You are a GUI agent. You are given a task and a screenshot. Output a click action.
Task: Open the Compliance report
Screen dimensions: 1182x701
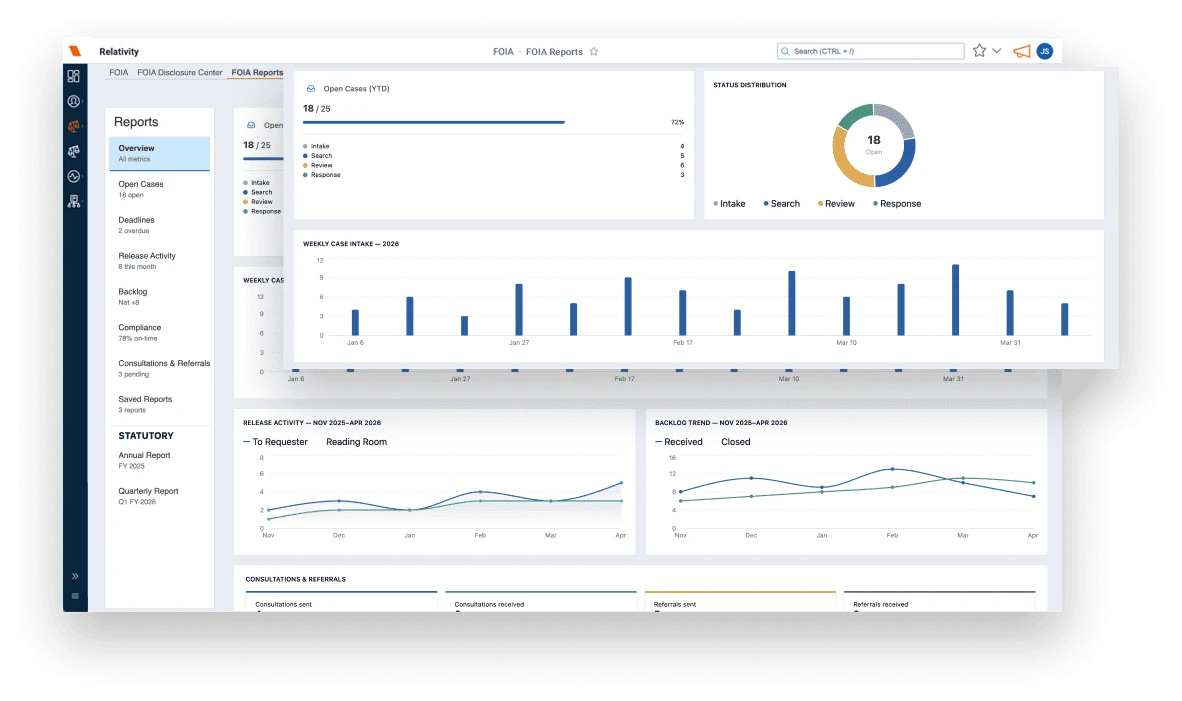[x=159, y=332]
